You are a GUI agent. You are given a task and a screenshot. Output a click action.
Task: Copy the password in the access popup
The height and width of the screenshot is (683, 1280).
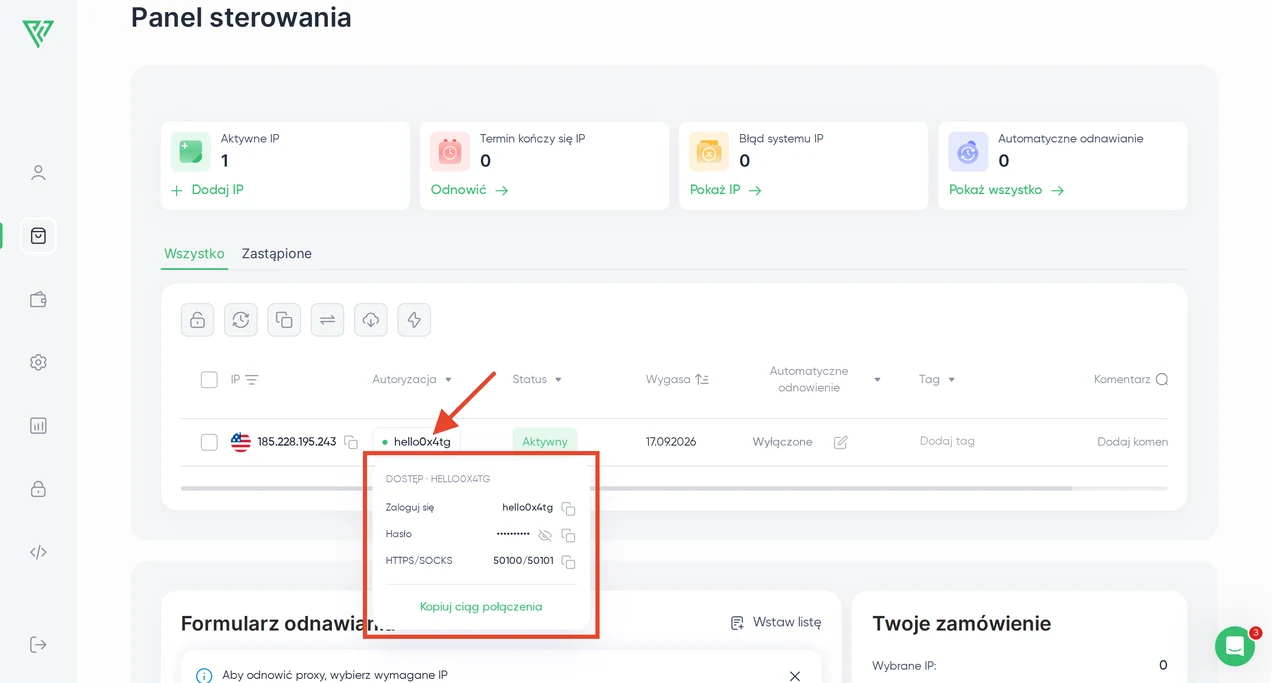tap(568, 535)
